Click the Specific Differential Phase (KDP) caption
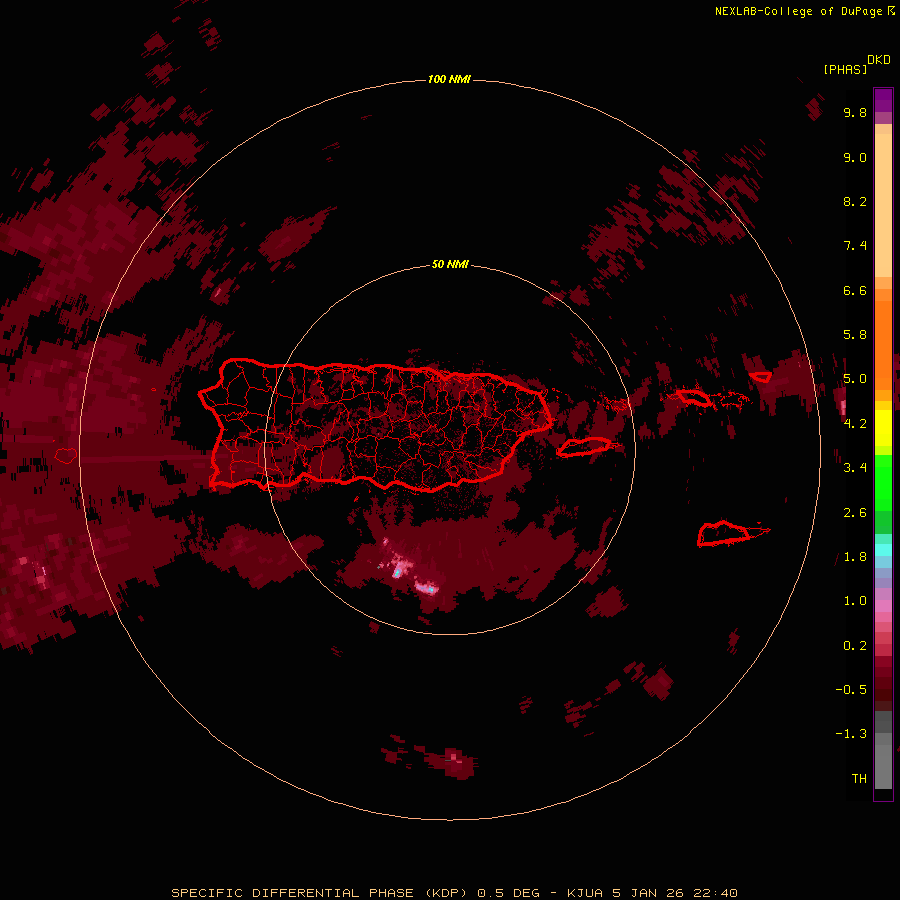This screenshot has width=900, height=900. tap(454, 893)
